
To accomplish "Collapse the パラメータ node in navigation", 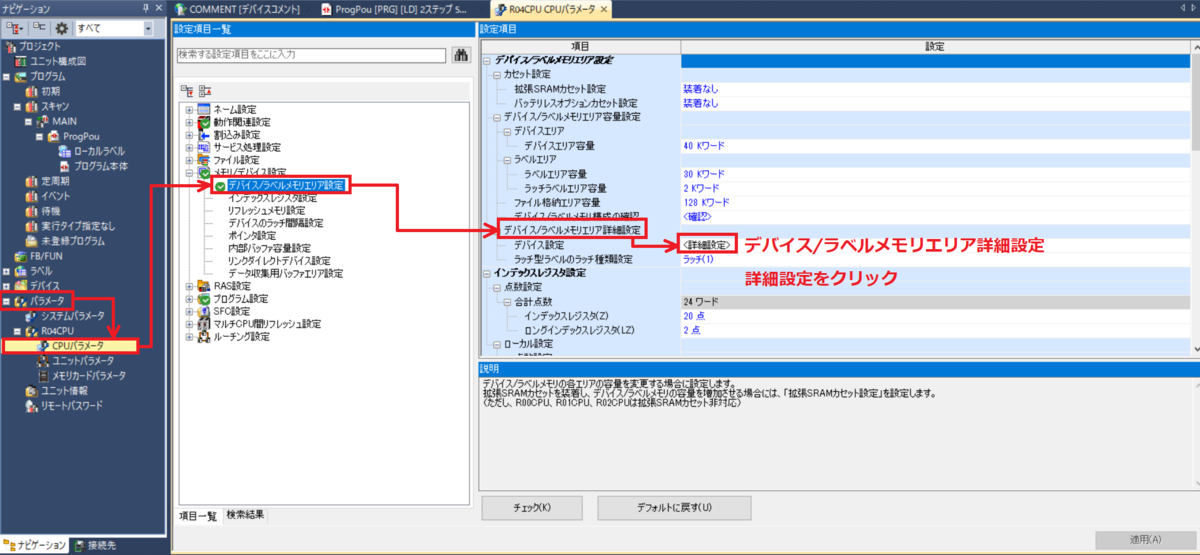I will [x=6, y=301].
